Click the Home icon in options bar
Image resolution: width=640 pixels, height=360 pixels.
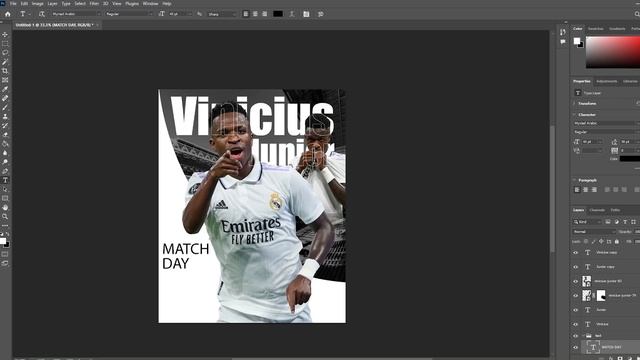[7, 14]
